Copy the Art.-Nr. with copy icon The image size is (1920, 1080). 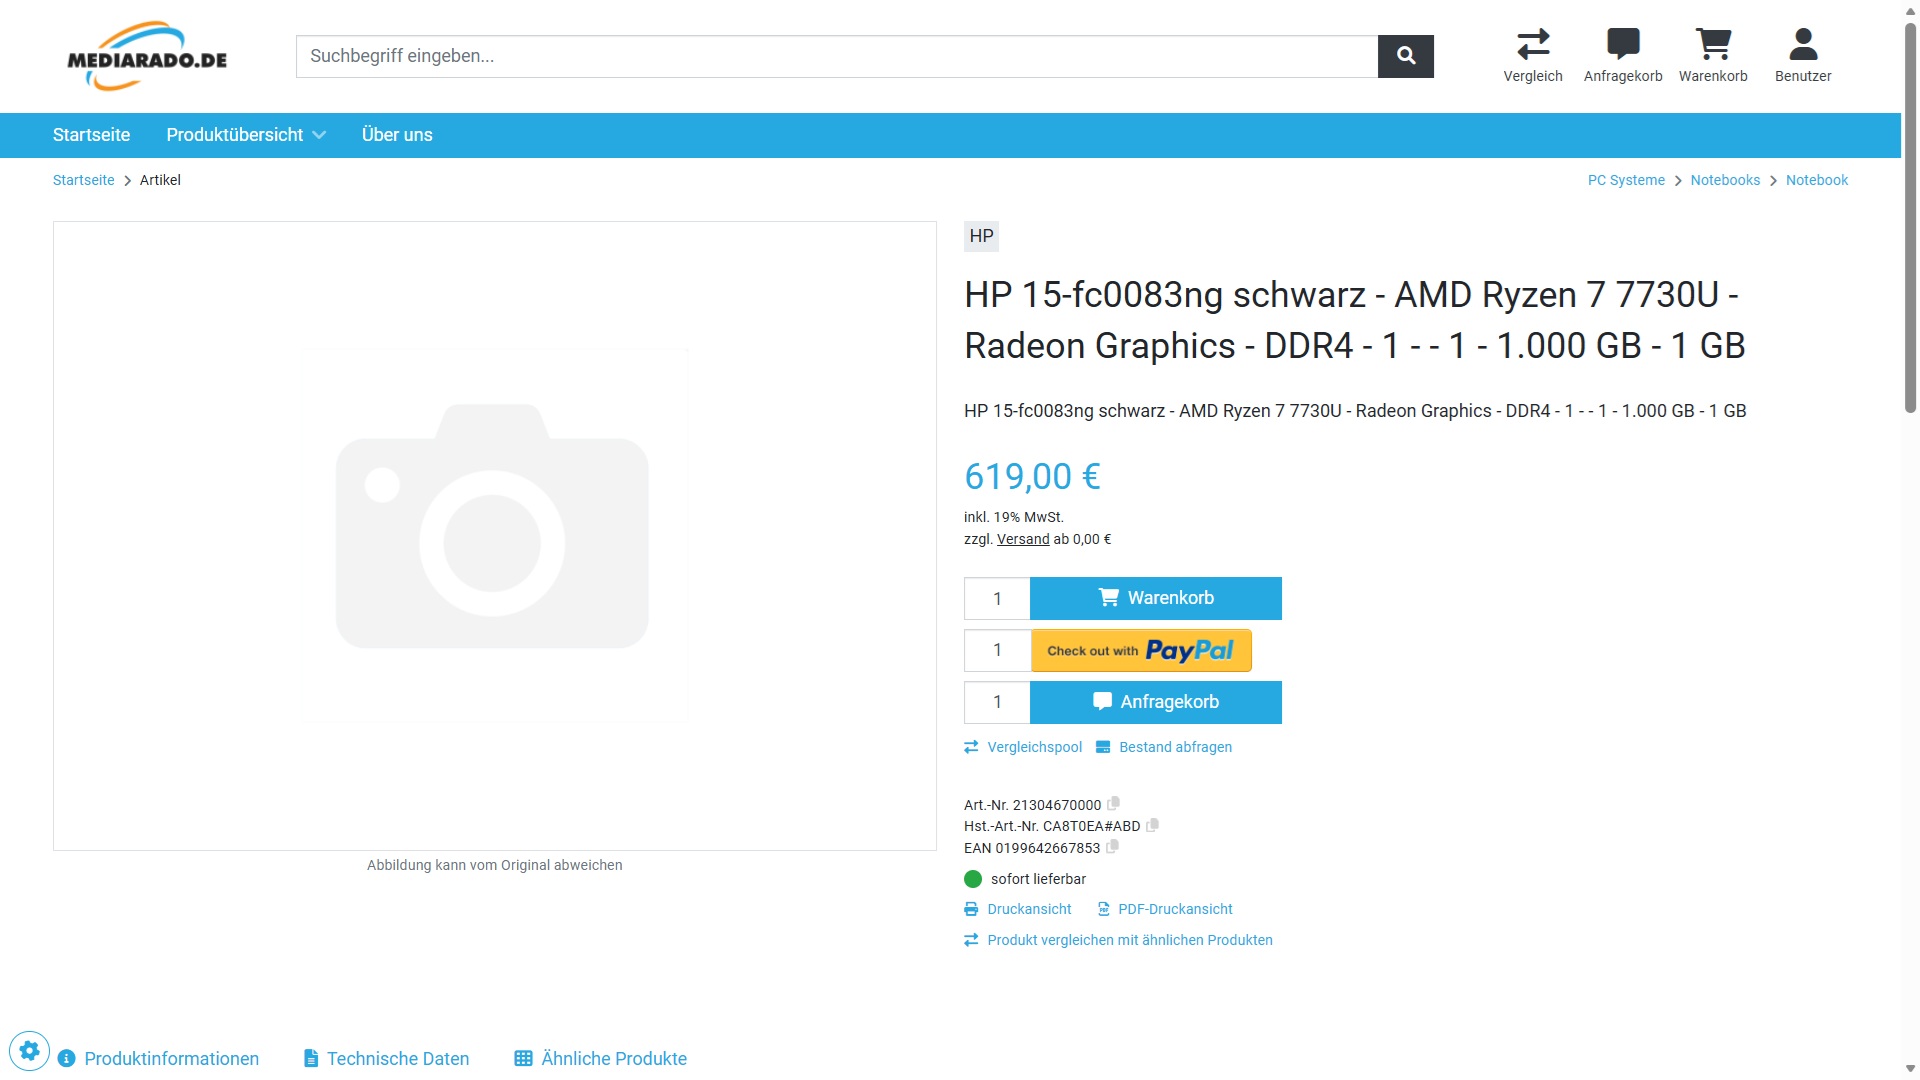point(1114,803)
